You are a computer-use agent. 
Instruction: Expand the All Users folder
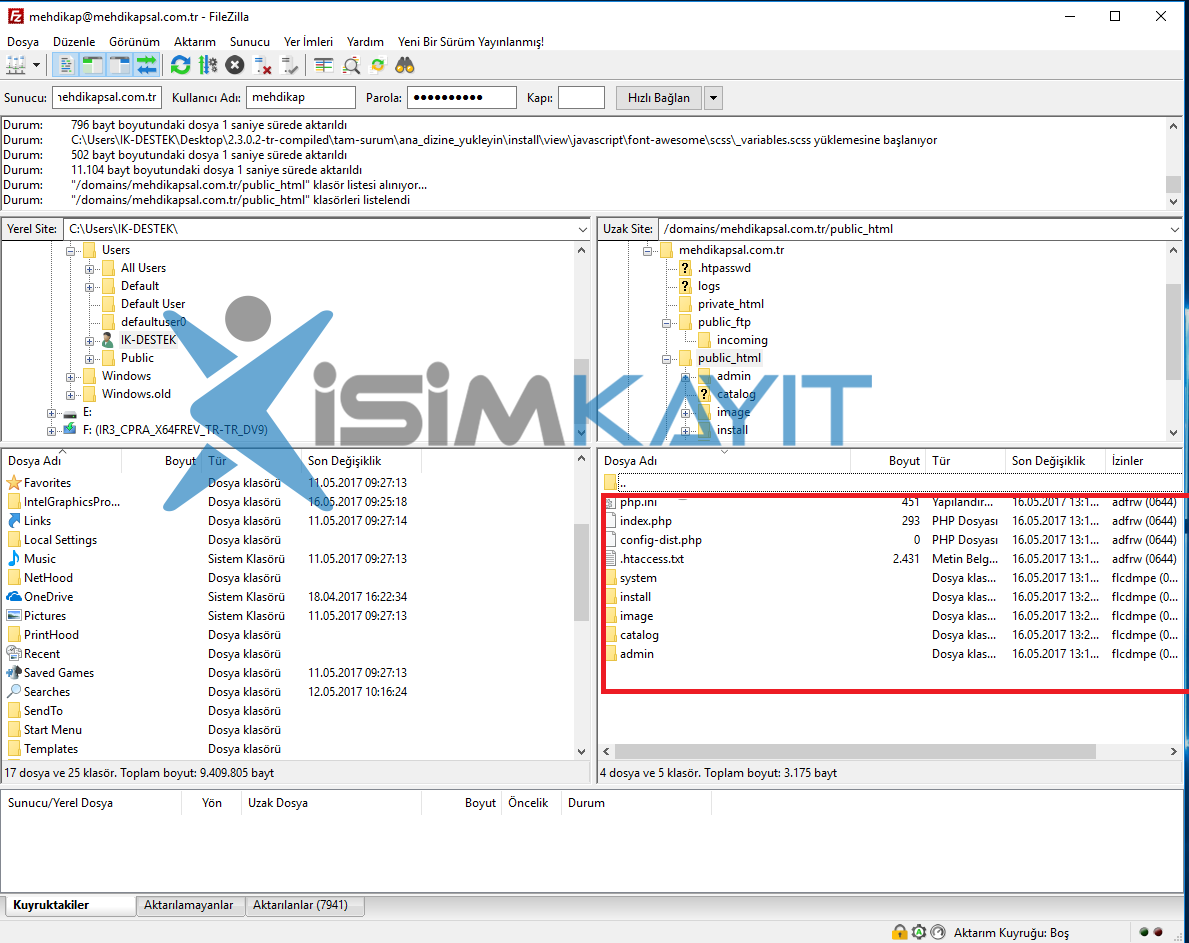coord(89,269)
